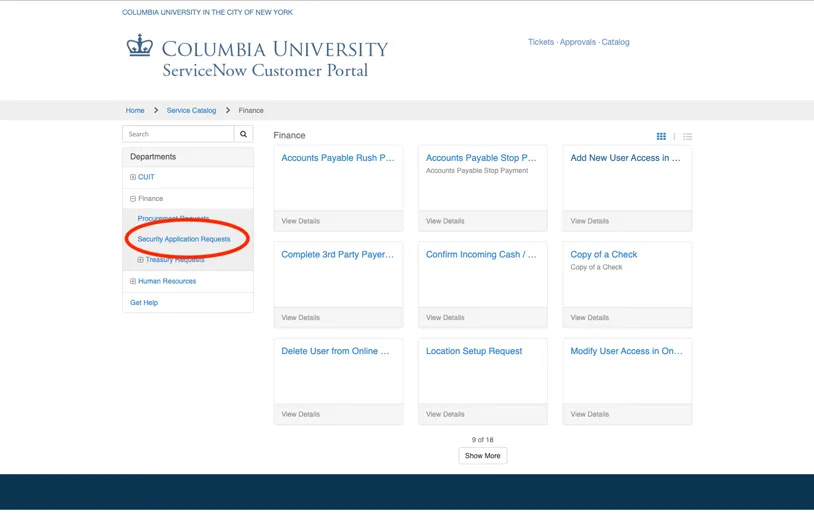Go to Home breadcrumb

click(x=135, y=111)
